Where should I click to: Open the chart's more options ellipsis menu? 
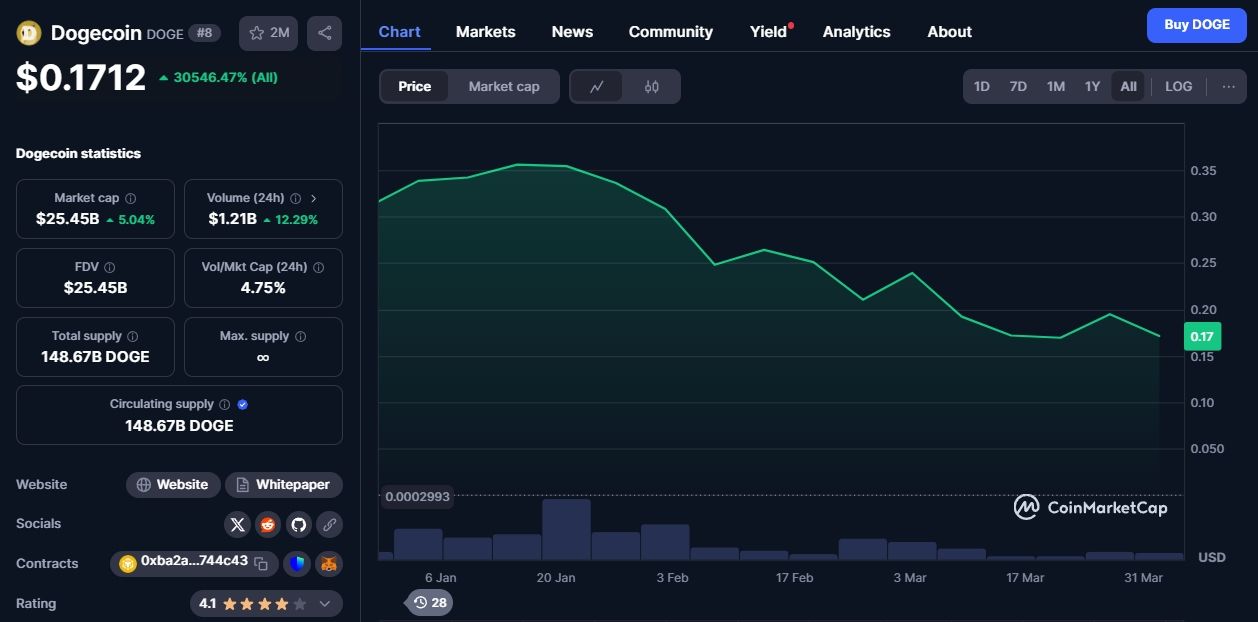[x=1228, y=87]
